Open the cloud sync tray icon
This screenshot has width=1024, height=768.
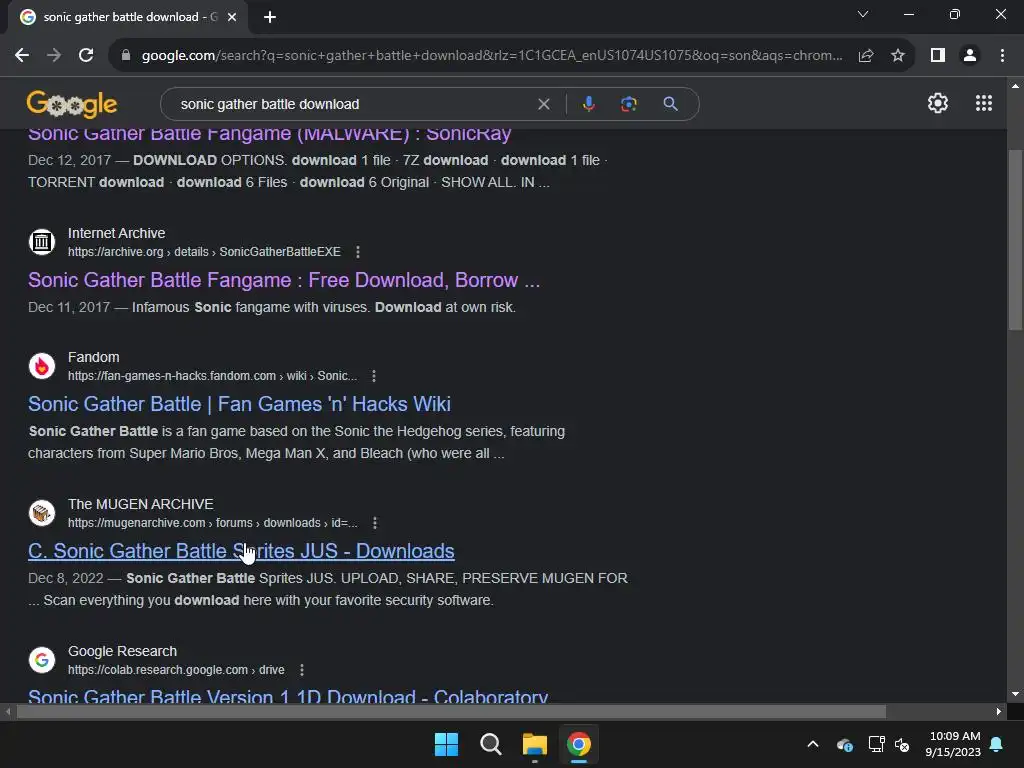pos(844,744)
